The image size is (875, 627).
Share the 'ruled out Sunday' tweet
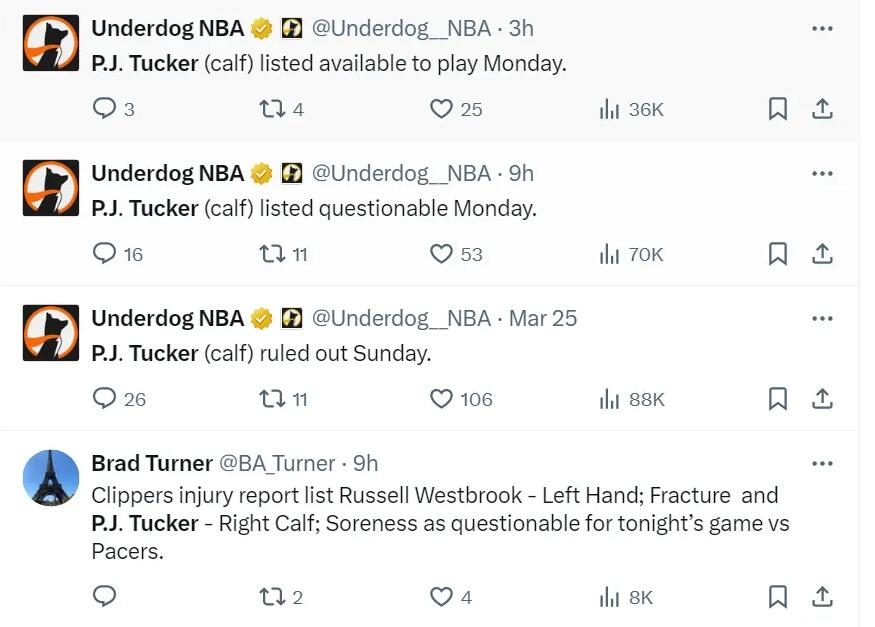coord(822,399)
